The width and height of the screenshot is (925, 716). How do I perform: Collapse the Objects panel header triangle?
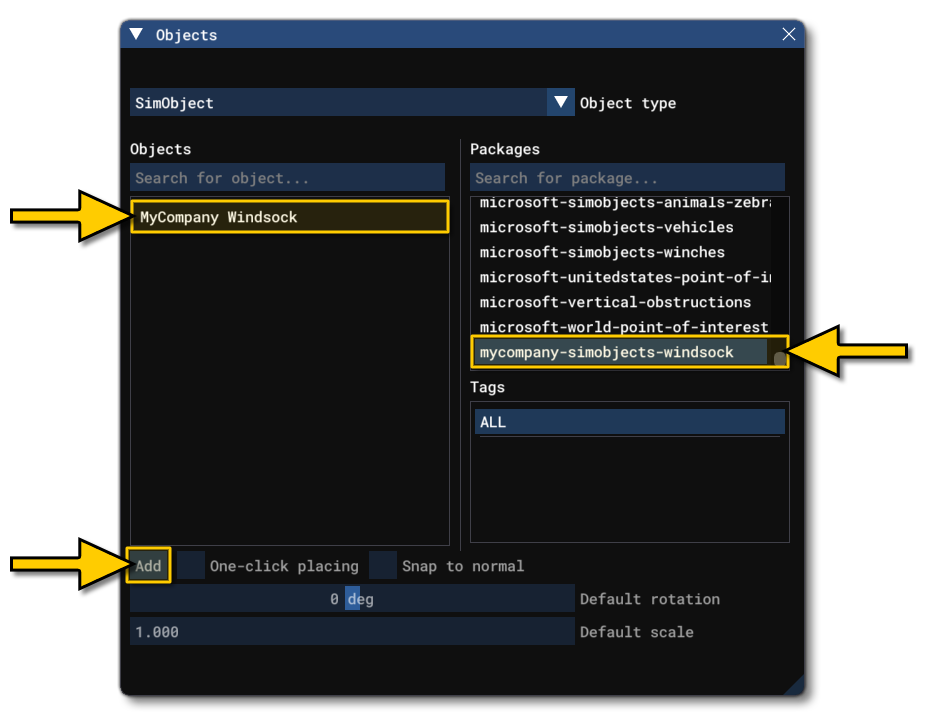(136, 34)
